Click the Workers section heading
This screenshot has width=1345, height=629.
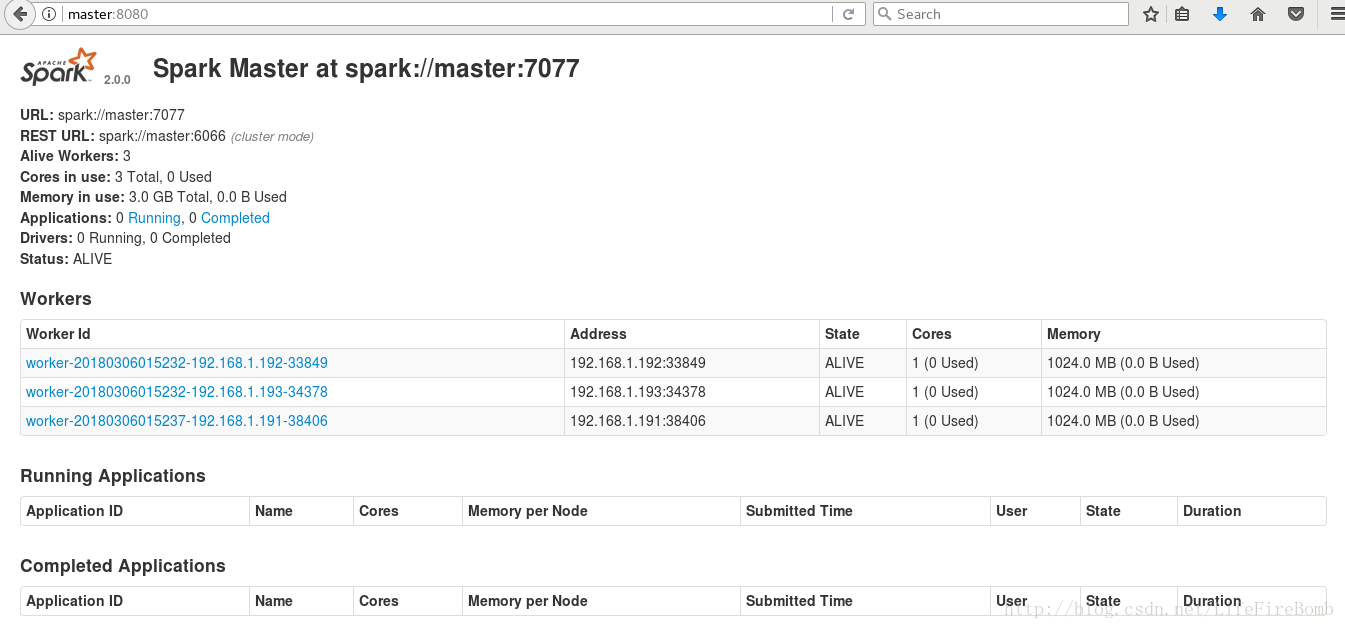point(56,299)
